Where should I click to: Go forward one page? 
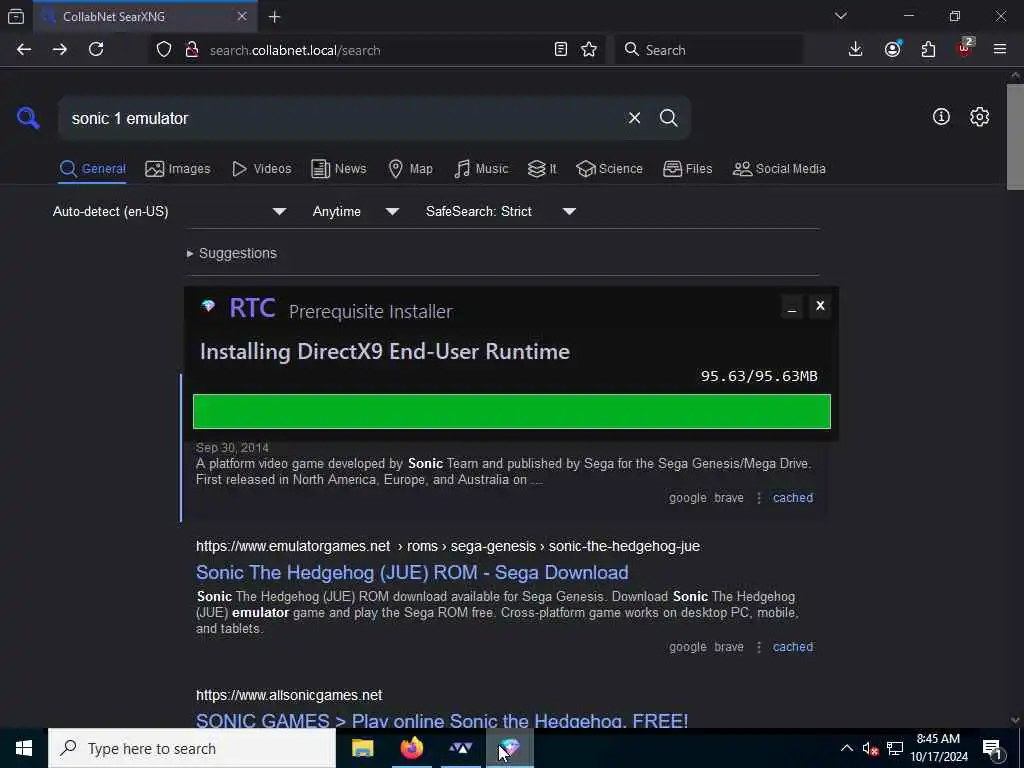click(59, 50)
